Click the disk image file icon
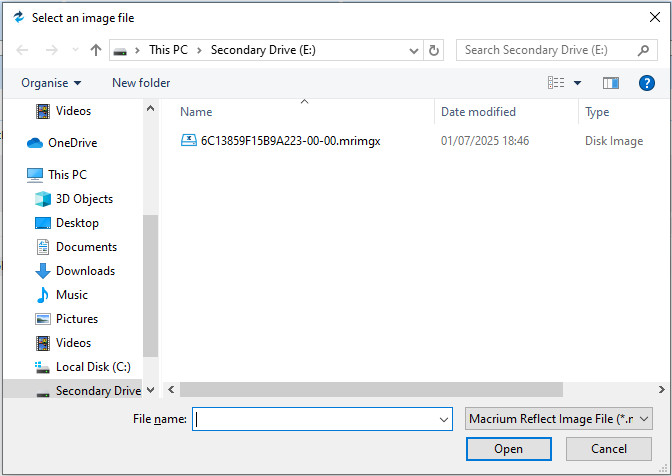Image resolution: width=672 pixels, height=476 pixels. click(x=189, y=141)
